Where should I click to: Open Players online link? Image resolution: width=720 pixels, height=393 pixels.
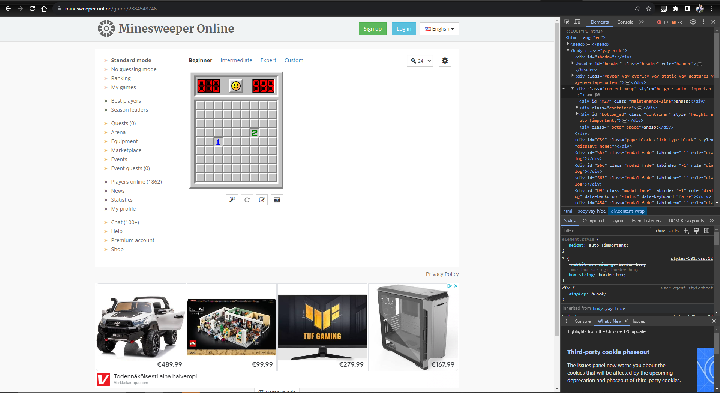[136, 182]
